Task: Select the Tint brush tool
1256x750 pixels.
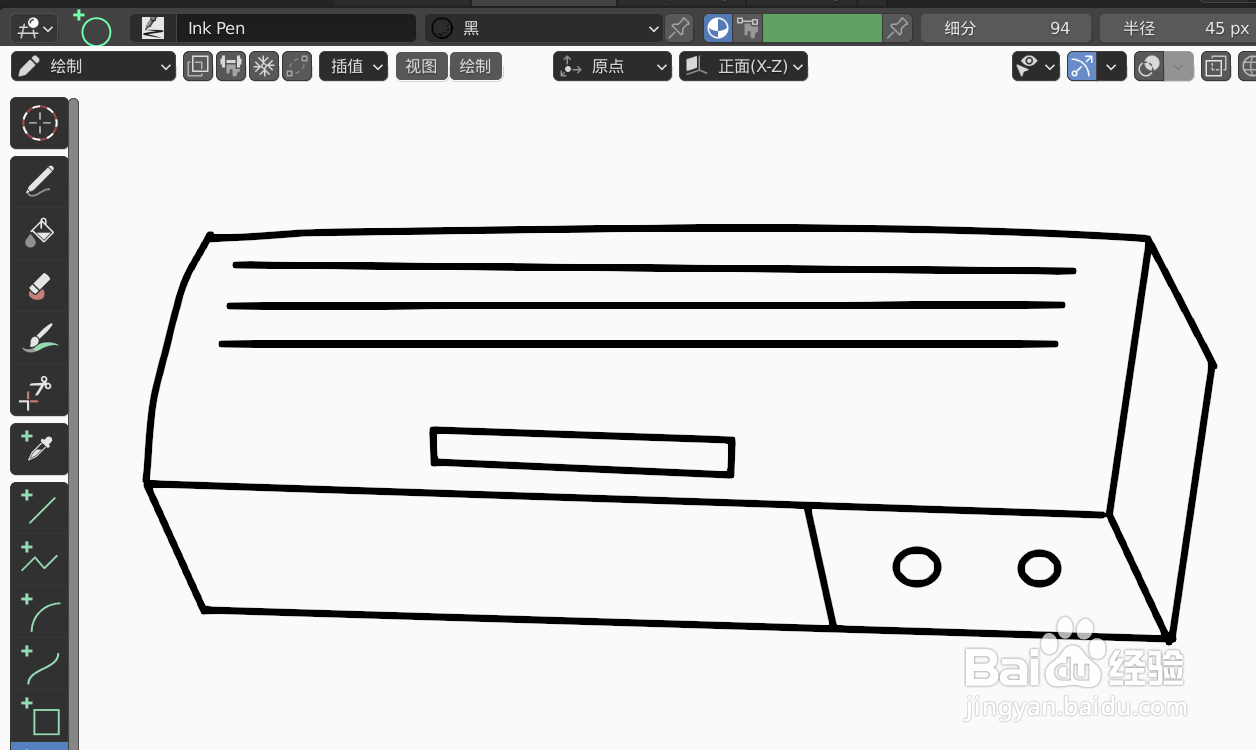Action: click(40, 337)
